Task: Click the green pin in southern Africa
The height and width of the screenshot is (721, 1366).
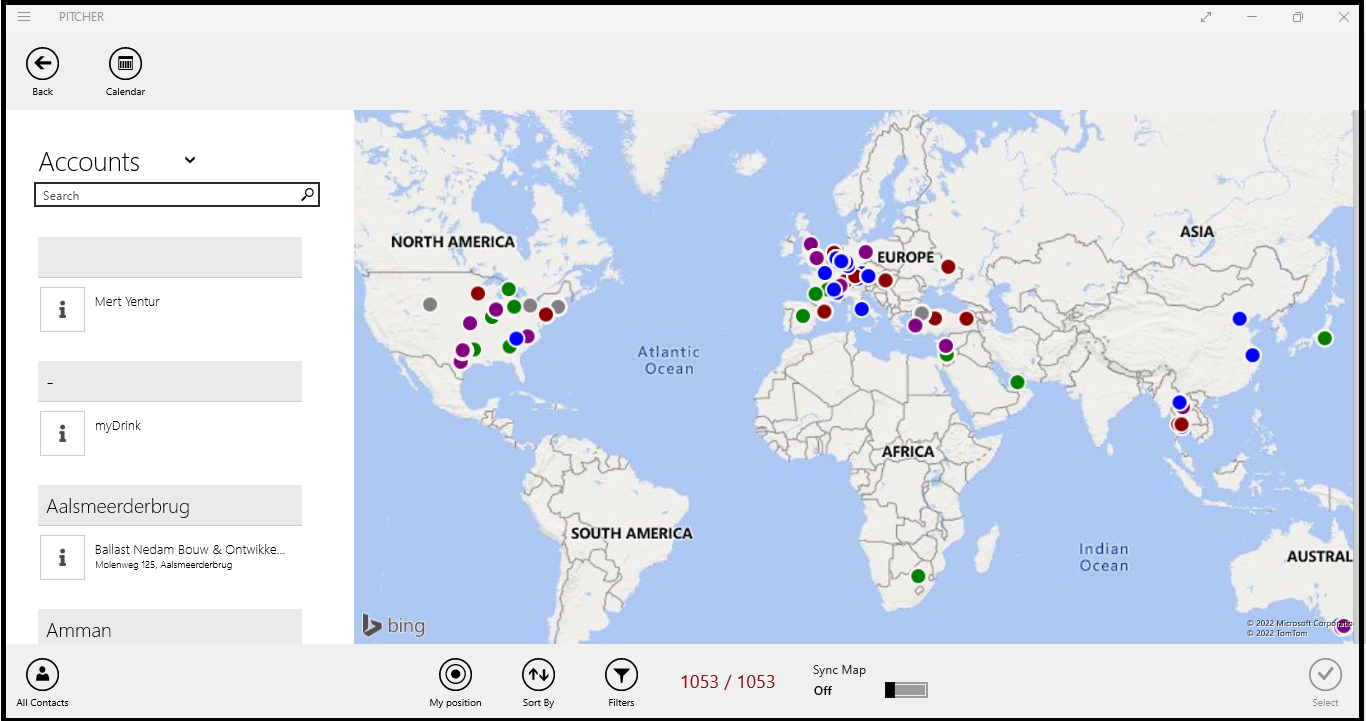Action: [x=918, y=576]
